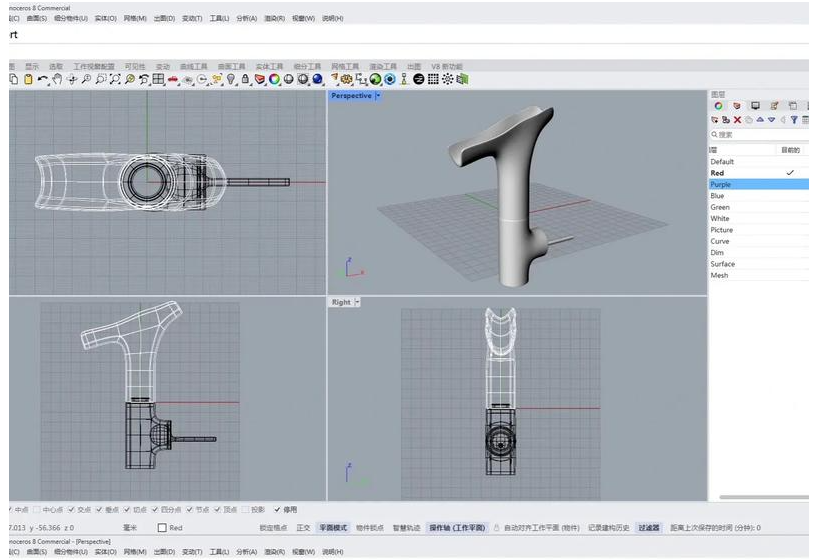Uncheck the 垂点 object snap

(x=99, y=509)
